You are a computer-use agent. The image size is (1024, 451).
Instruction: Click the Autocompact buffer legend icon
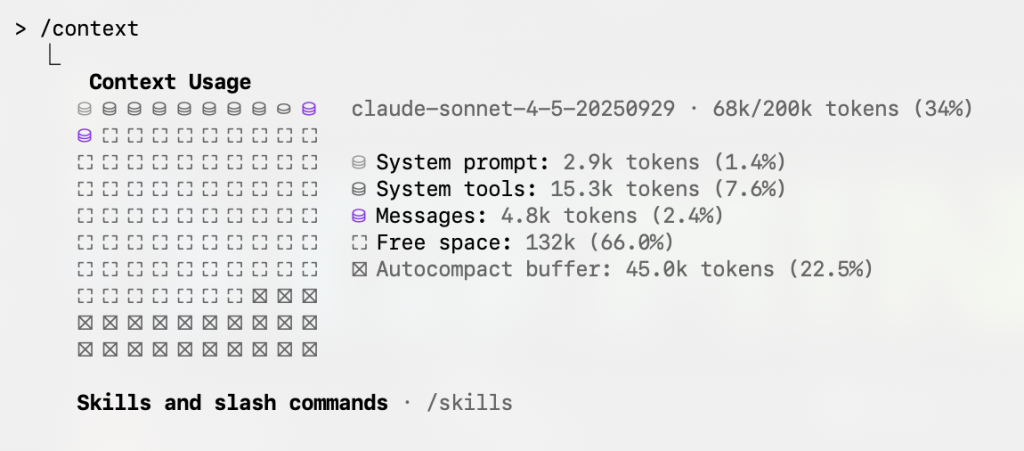click(x=360, y=270)
